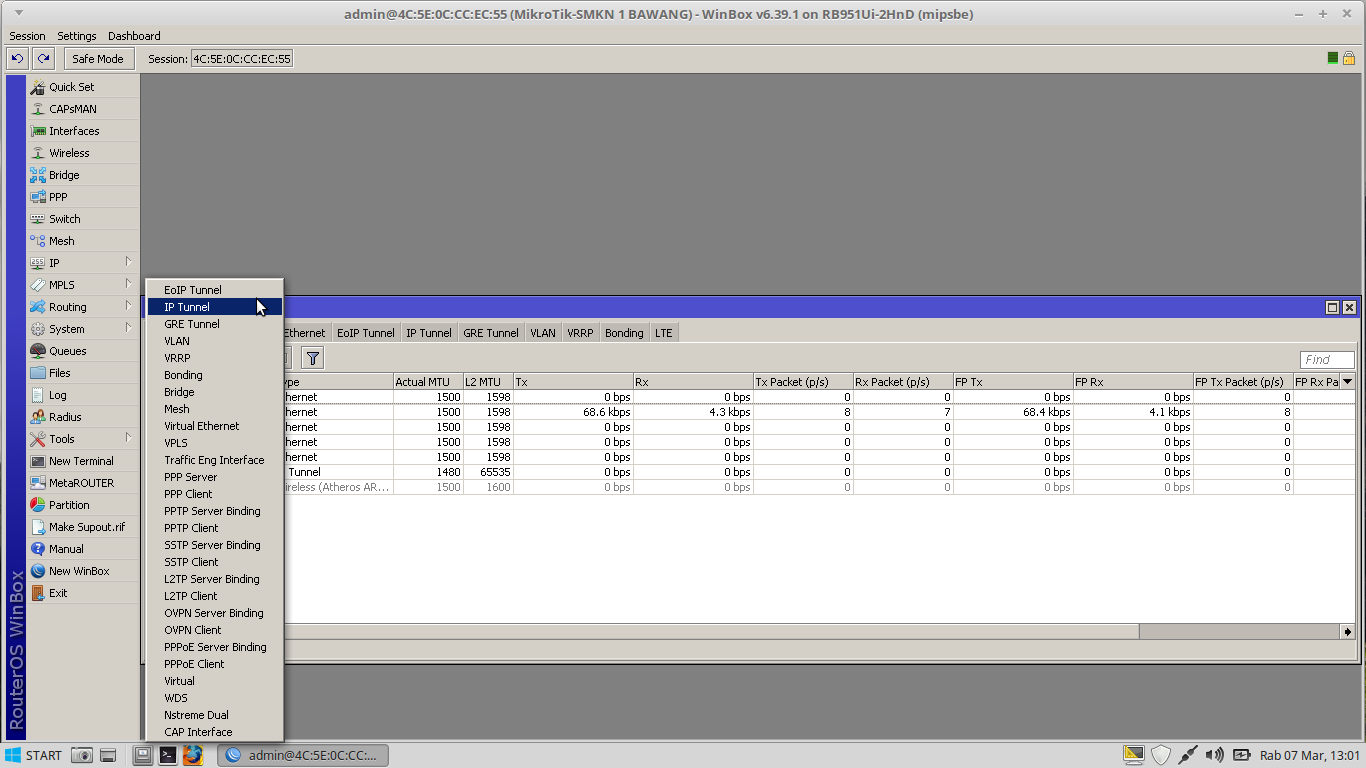Open the terminal icon in the taskbar
The width and height of the screenshot is (1366, 768).
[x=168, y=755]
